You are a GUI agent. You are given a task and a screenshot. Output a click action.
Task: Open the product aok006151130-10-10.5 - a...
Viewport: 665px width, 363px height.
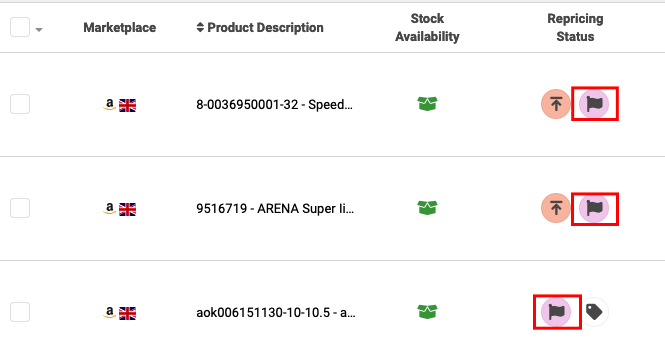pyautogui.click(x=276, y=313)
